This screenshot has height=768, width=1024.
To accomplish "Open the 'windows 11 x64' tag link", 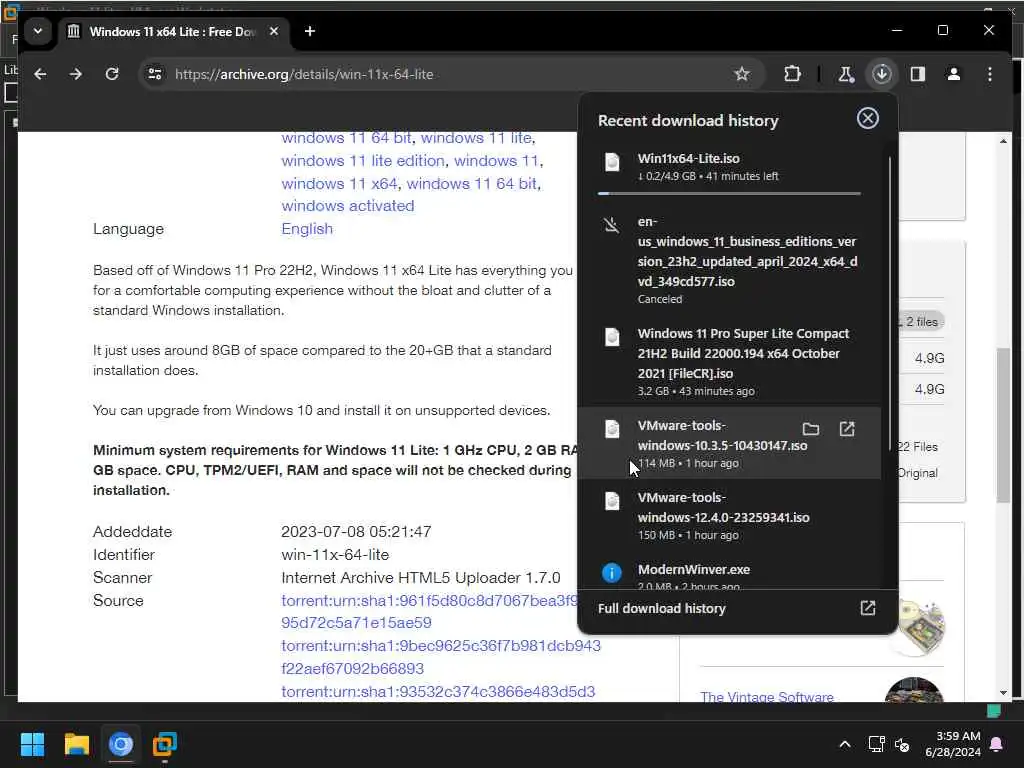I will (339, 184).
